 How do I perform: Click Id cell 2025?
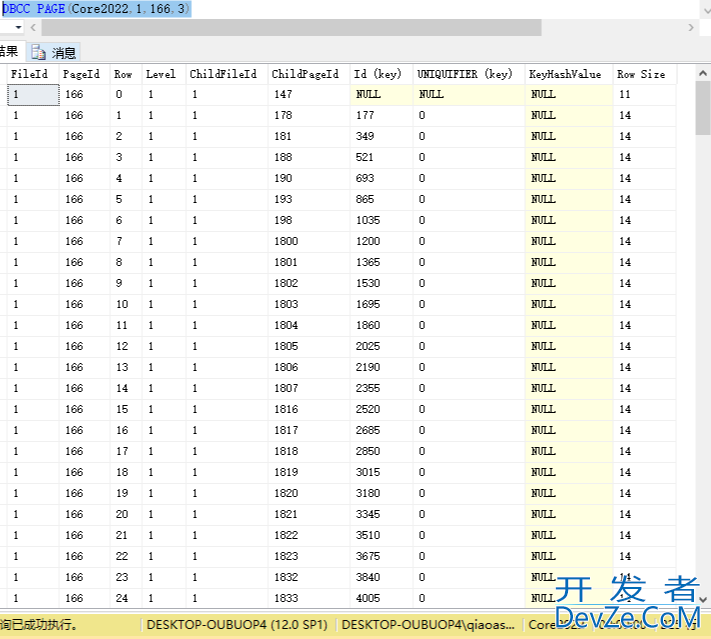[x=381, y=346]
